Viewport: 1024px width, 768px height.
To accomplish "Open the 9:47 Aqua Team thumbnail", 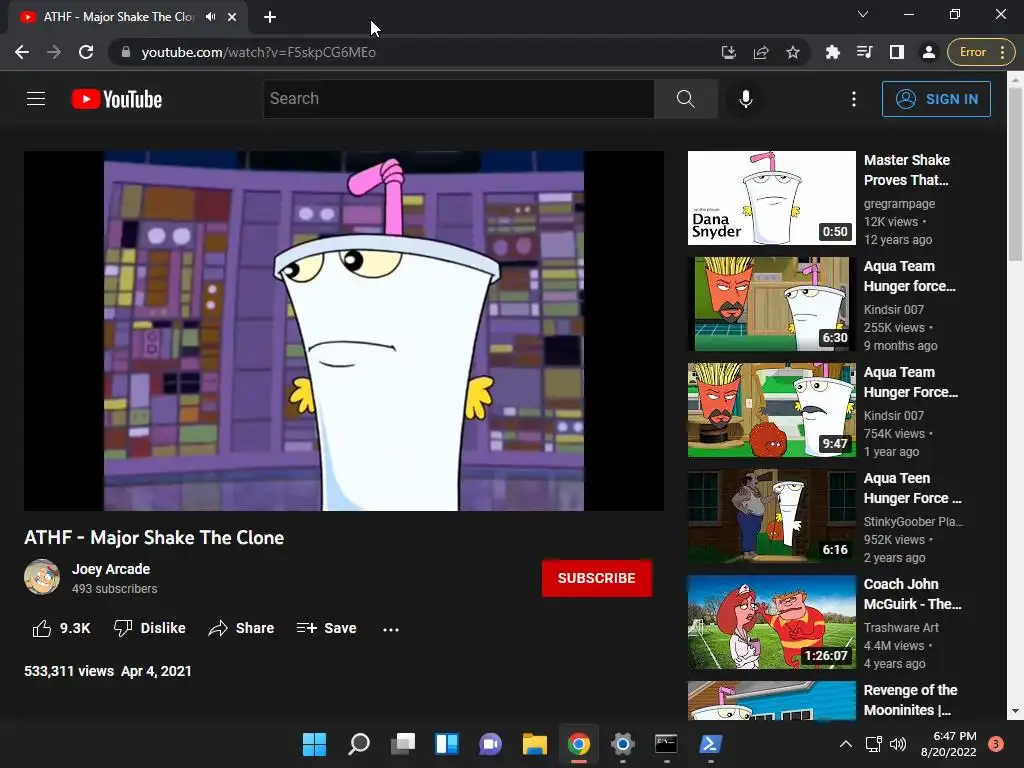I will [x=771, y=410].
